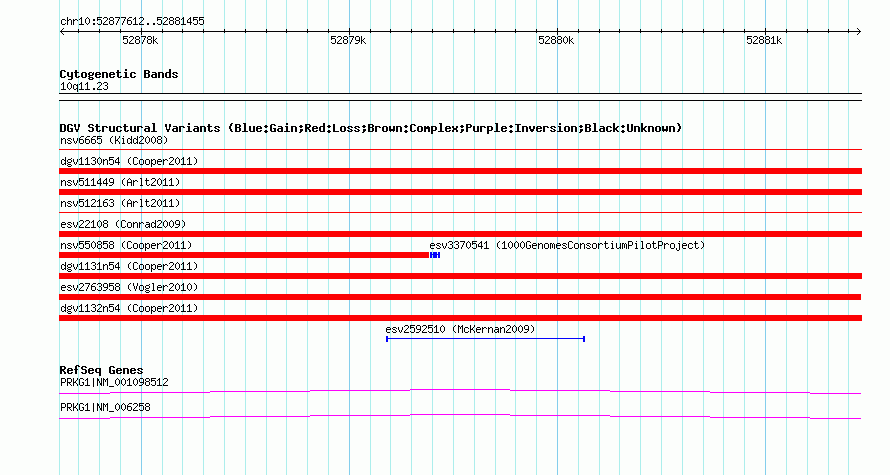Image resolution: width=890 pixels, height=475 pixels.
Task: Open variant dgv1131n54 (Cooper2011)
Action: [129, 266]
